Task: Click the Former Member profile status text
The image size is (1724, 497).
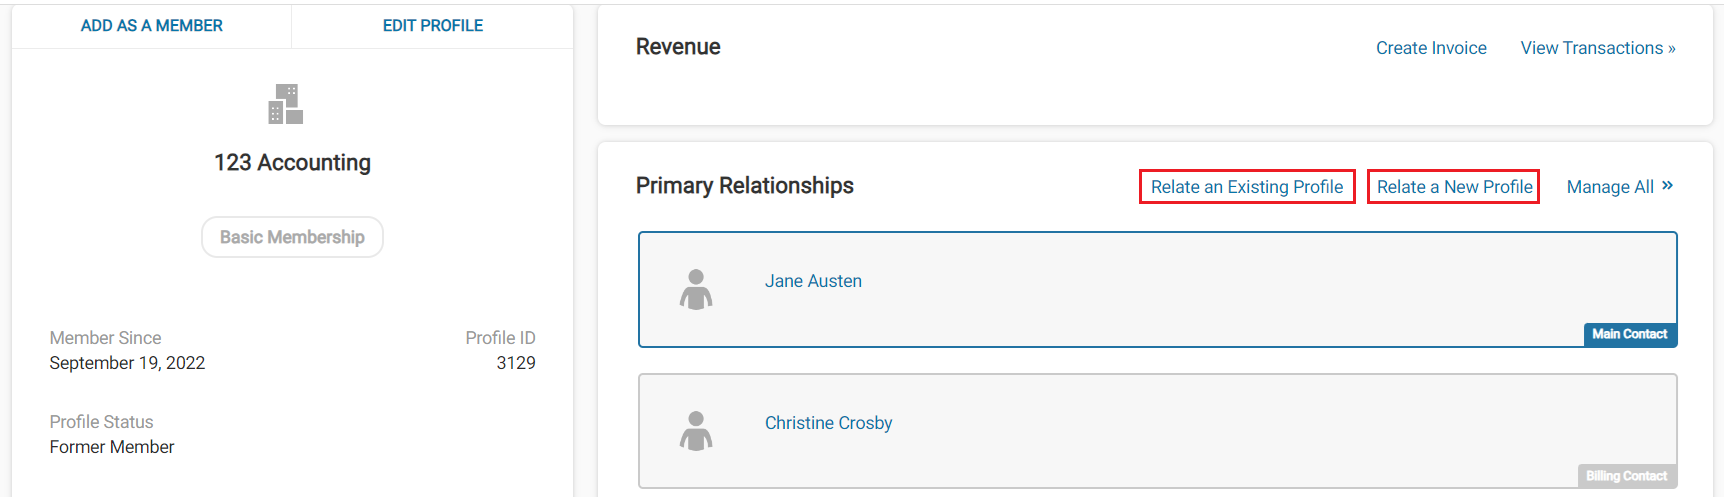Action: pos(112,447)
